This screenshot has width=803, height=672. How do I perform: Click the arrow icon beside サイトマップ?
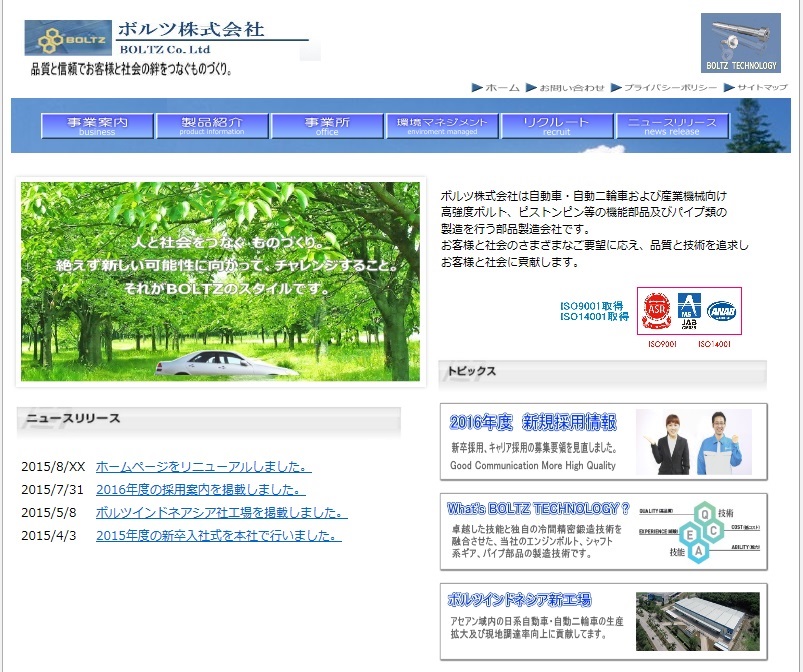tap(730, 88)
